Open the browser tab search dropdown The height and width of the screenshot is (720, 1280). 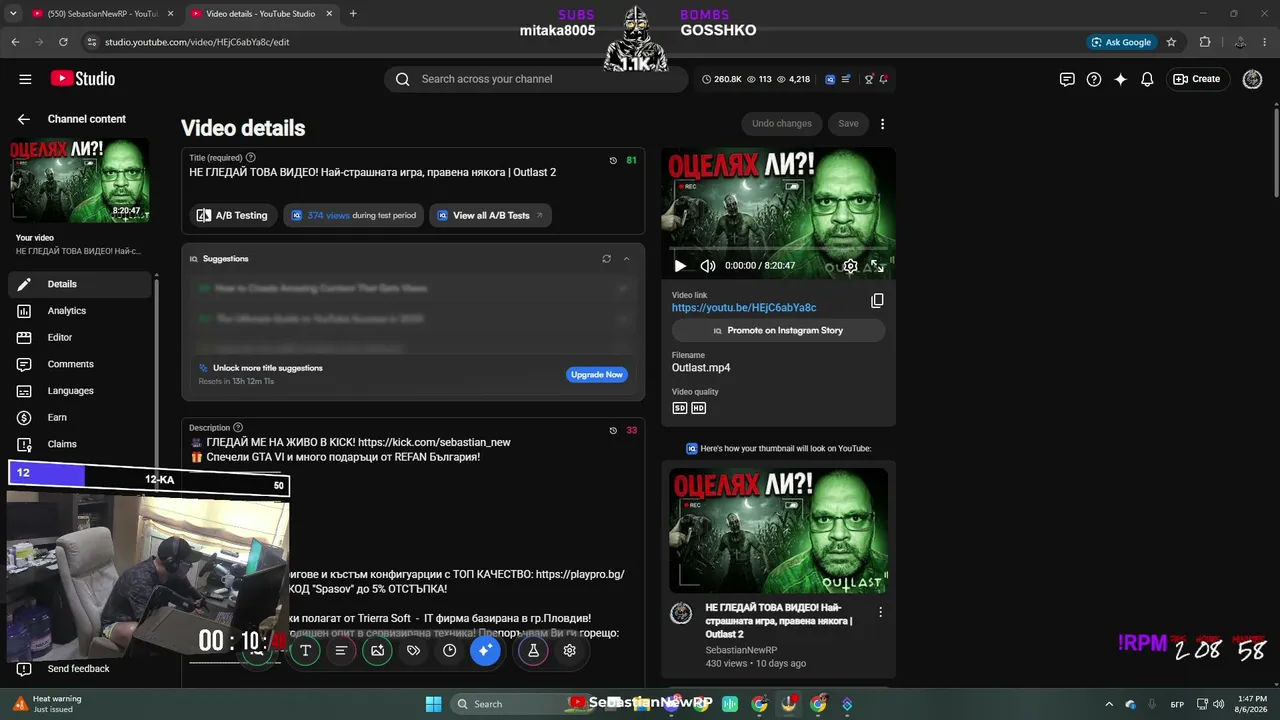click(x=13, y=14)
